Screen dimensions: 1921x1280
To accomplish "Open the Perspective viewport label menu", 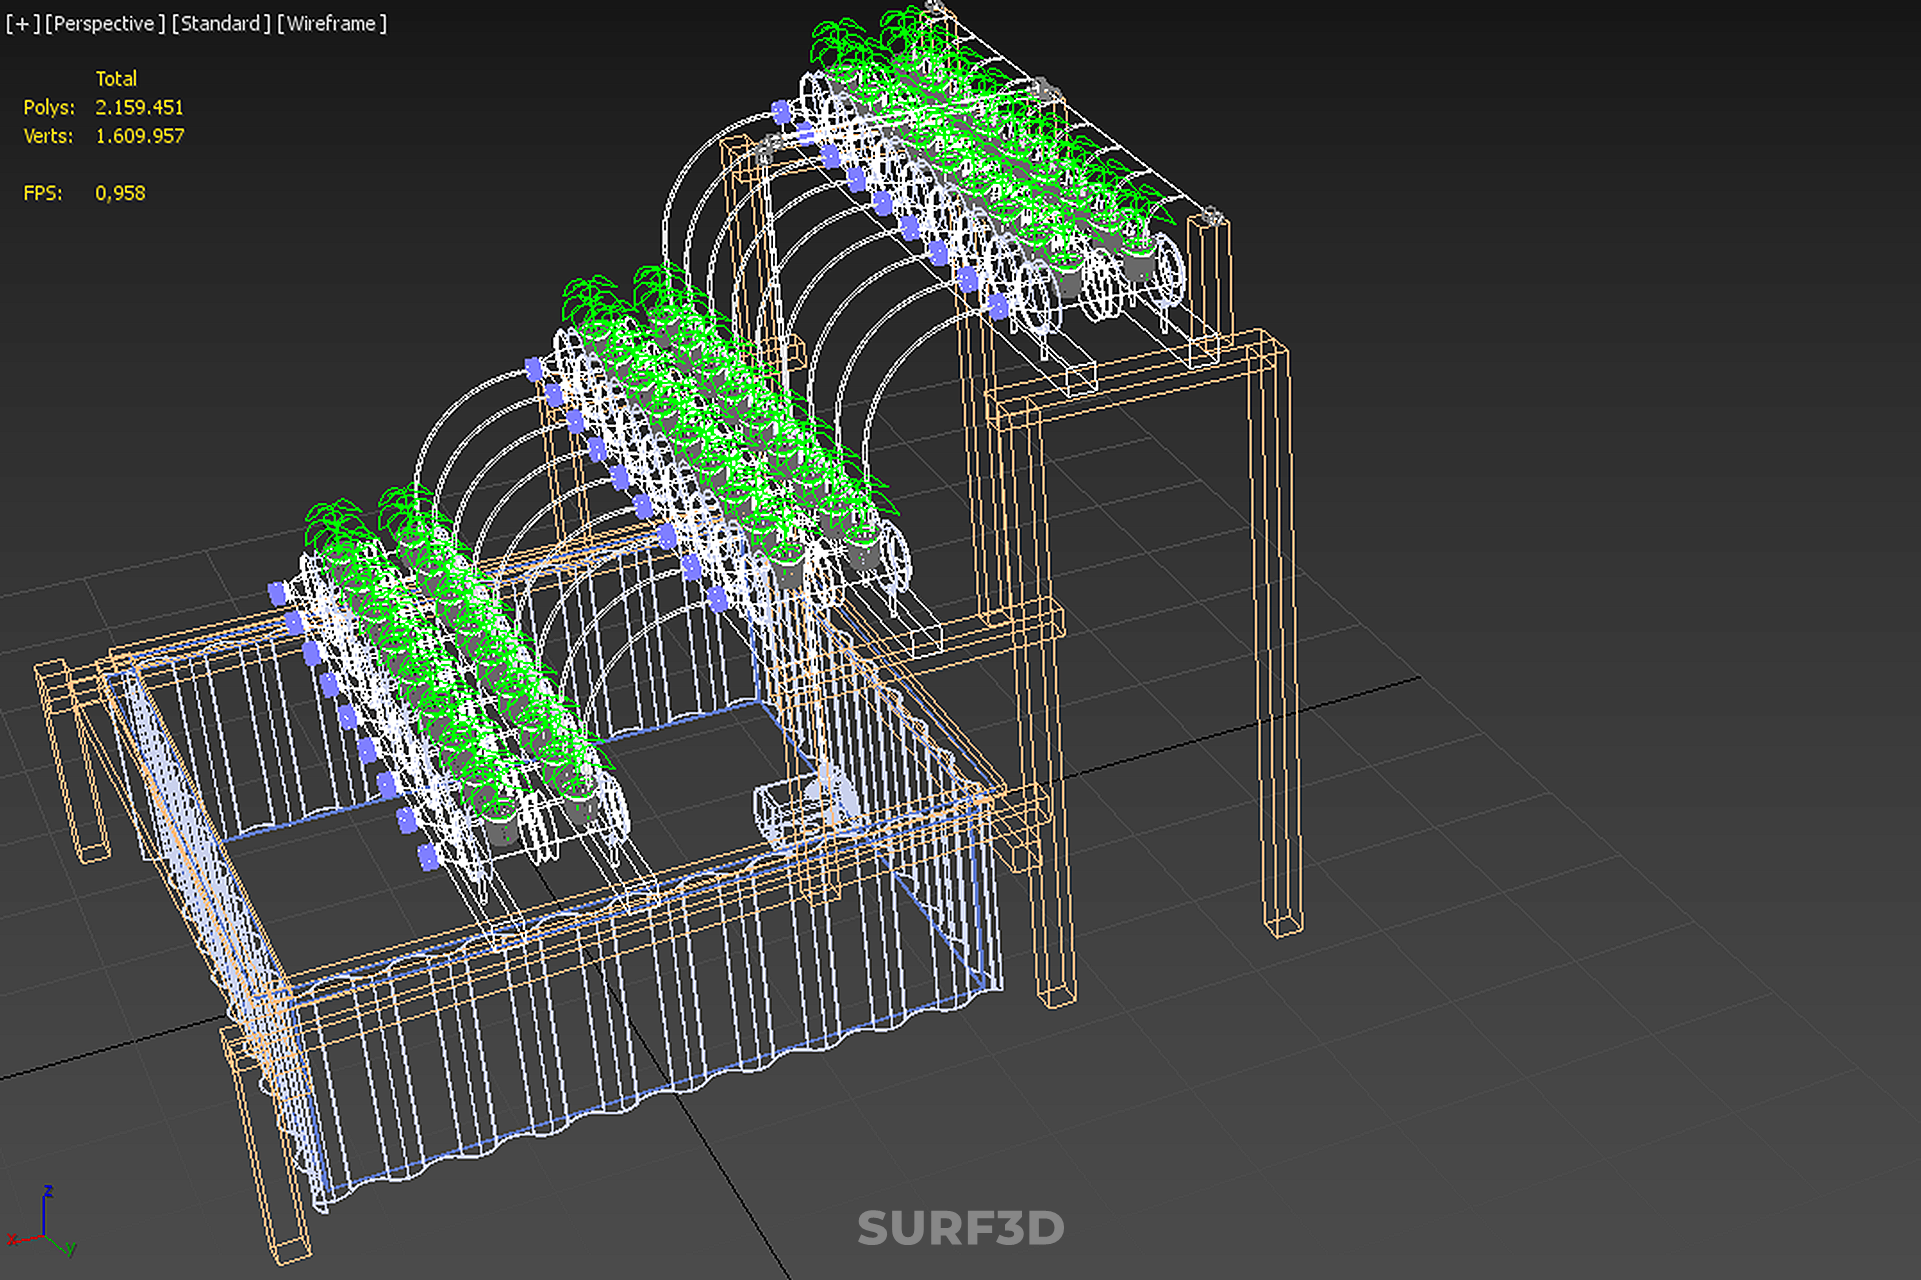I will click(104, 23).
